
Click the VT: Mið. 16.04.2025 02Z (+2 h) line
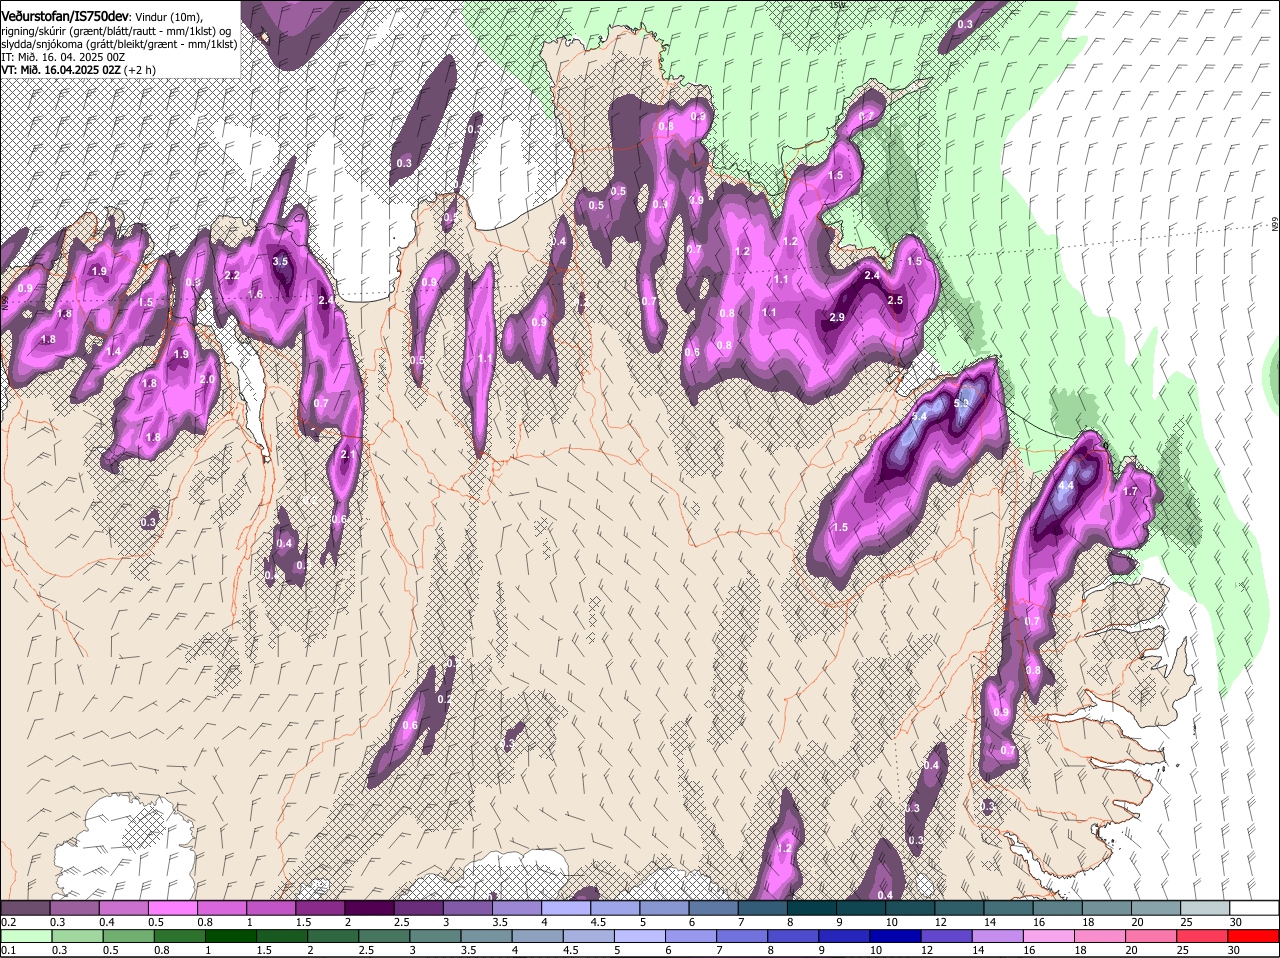(x=78, y=70)
